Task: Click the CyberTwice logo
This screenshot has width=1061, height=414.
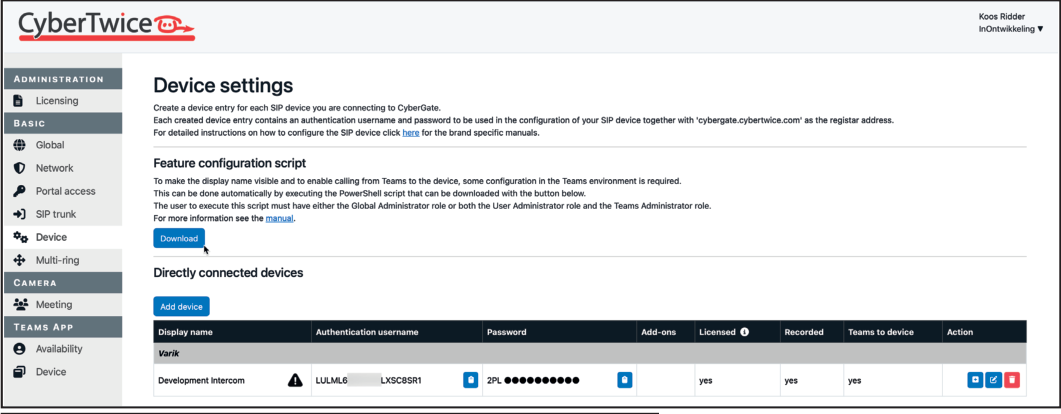Action: 107,26
